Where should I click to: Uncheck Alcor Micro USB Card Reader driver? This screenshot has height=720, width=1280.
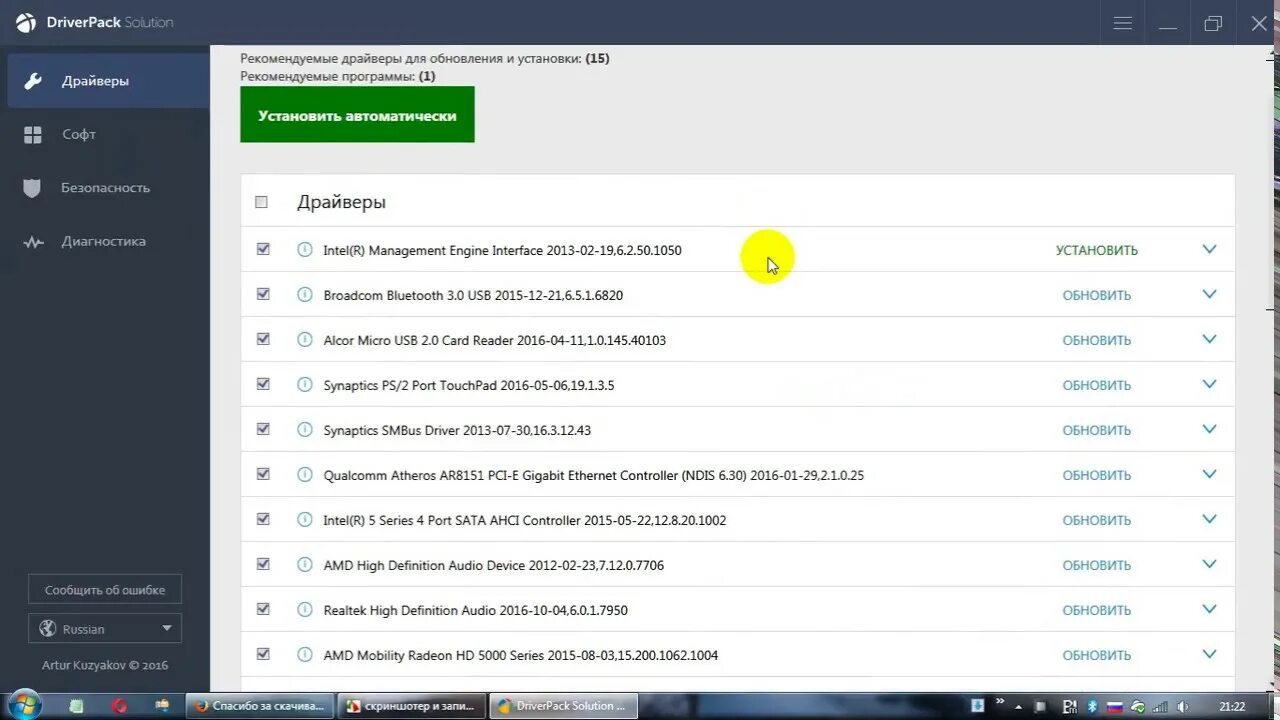pos(263,339)
